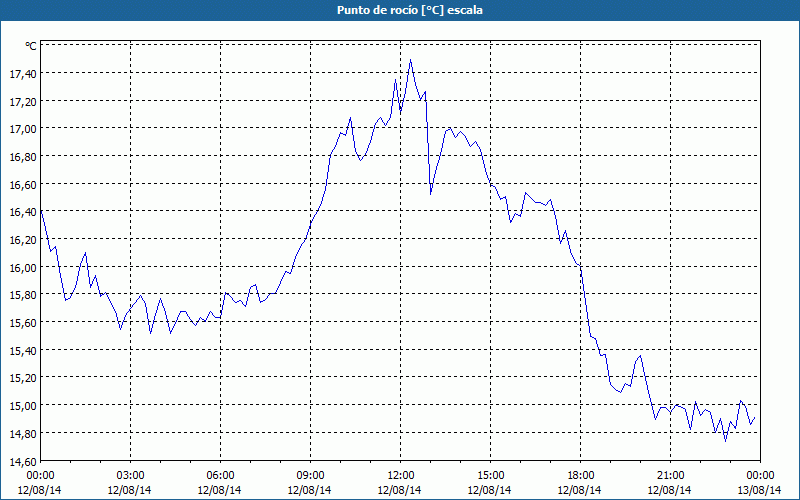800x500 pixels.
Task: Click the 03:00 time axis label
Action: [x=130, y=476]
